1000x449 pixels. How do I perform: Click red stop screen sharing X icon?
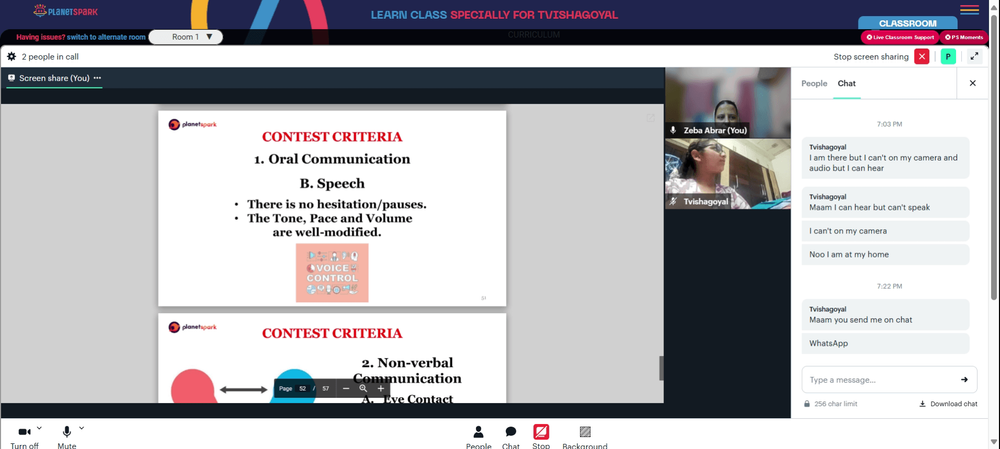(922, 57)
